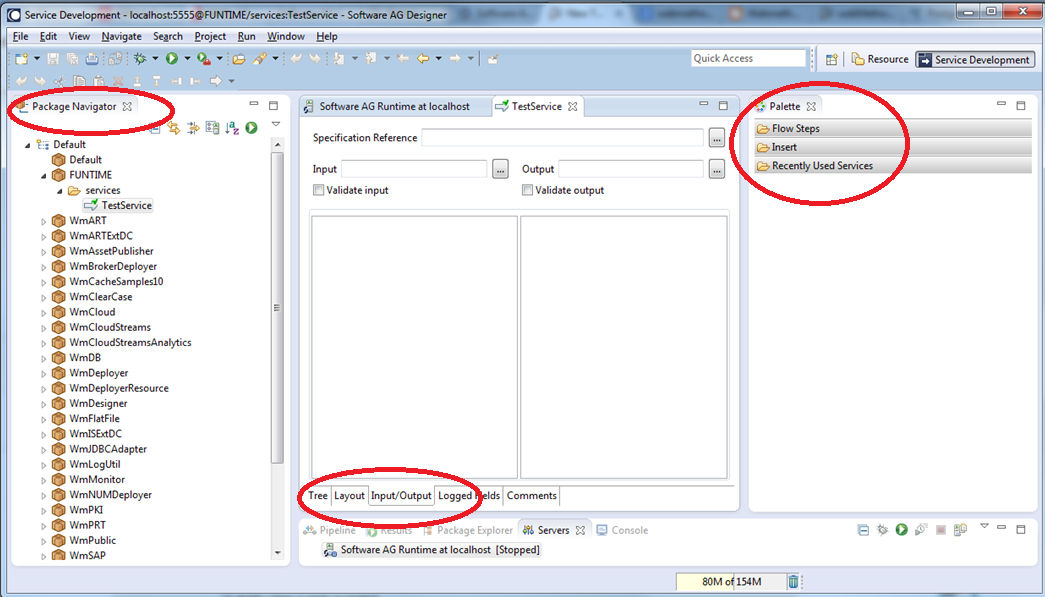
Task: Switch to the Pipeline tab
Action: coord(331,530)
